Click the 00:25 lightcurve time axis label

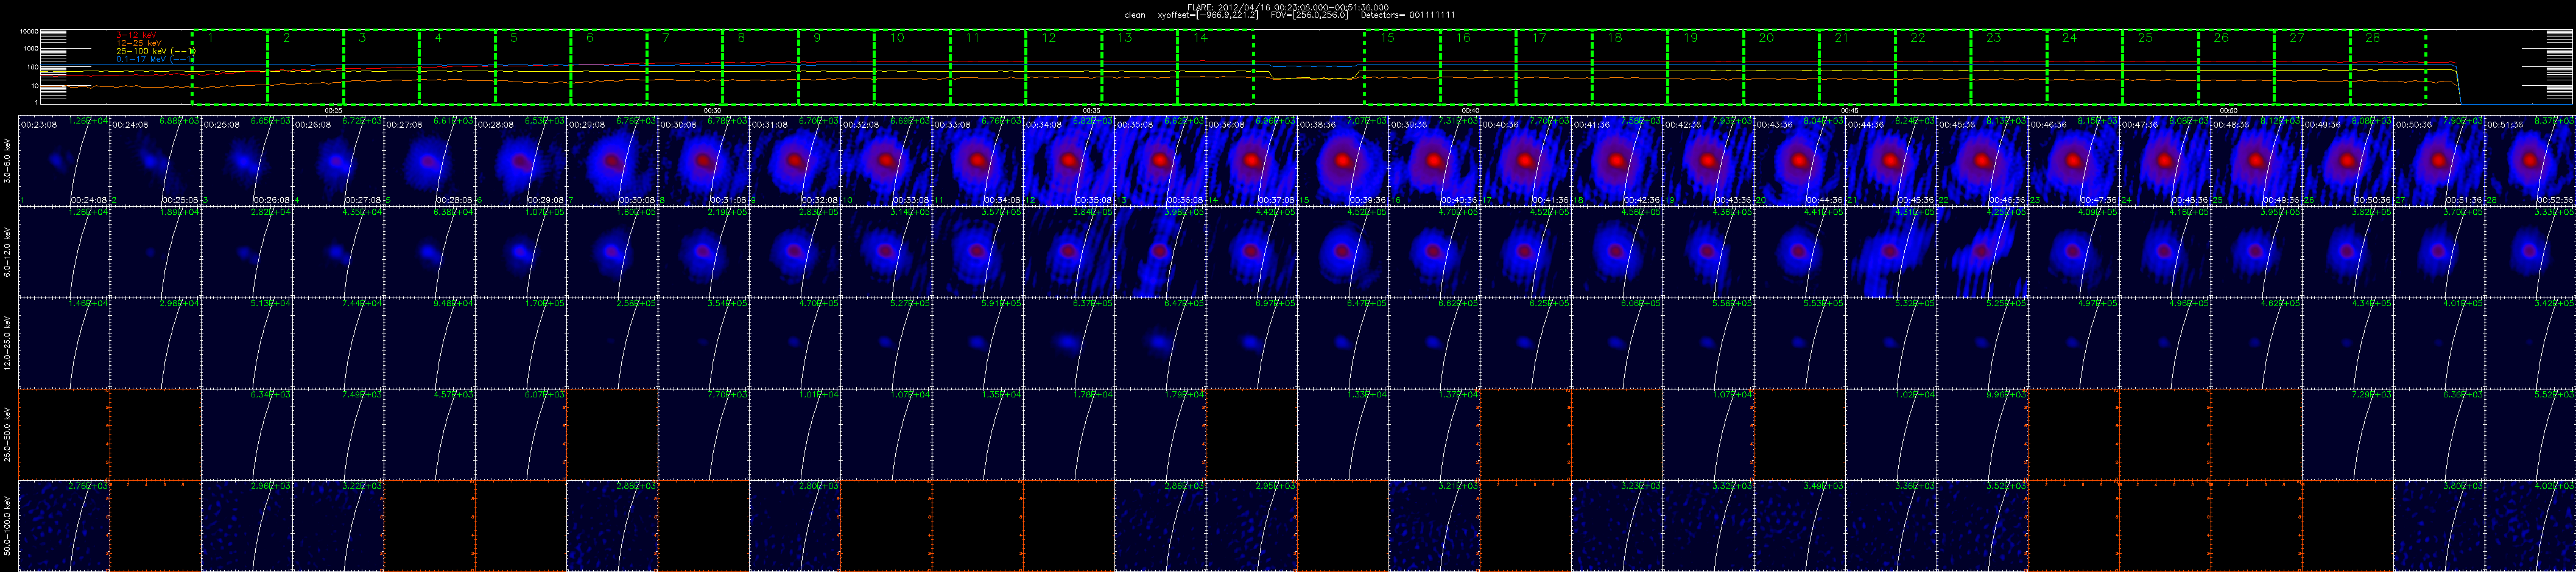334,110
